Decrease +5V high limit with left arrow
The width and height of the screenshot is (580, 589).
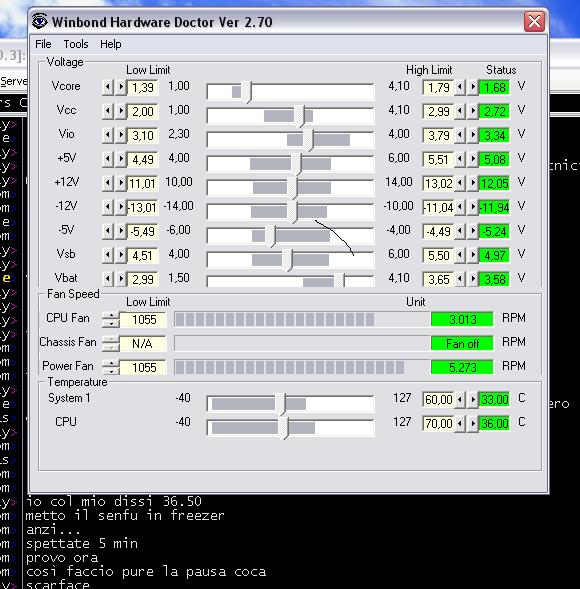pyautogui.click(x=460, y=160)
